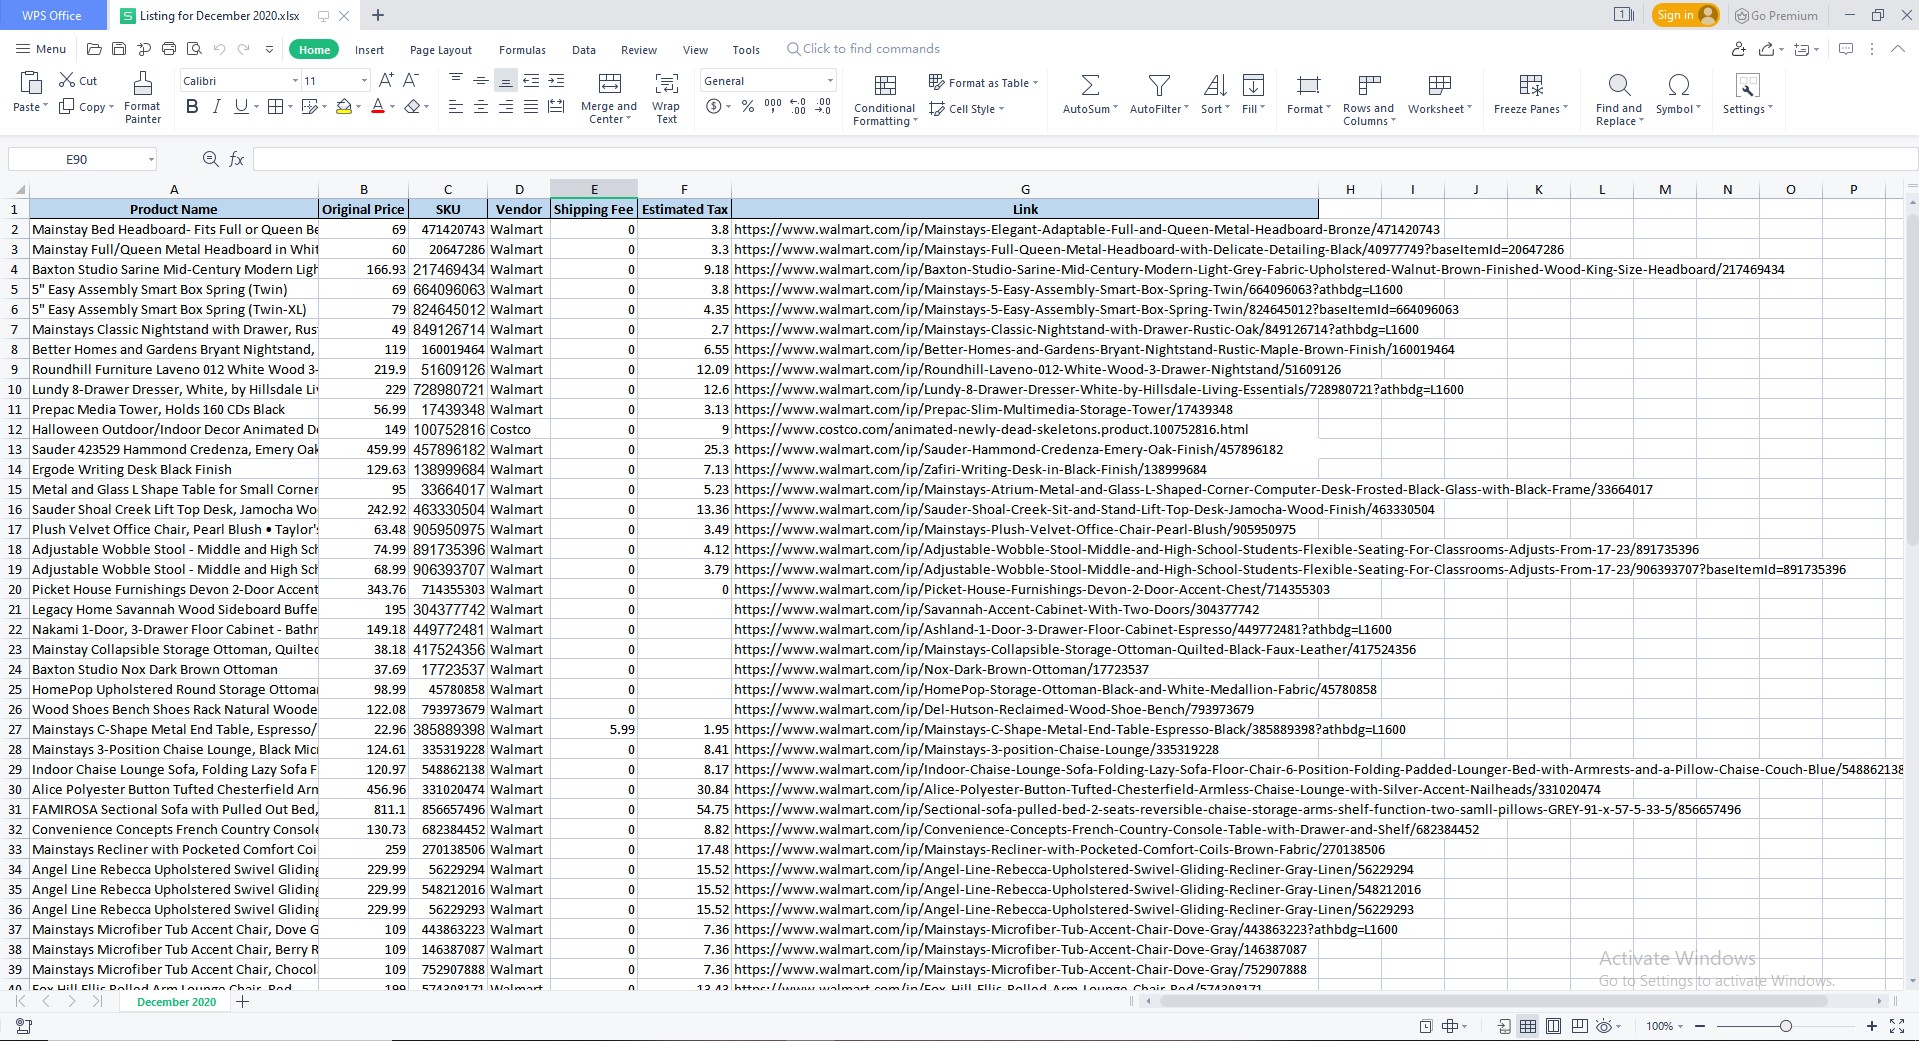Click the insert function fx icon
The height and width of the screenshot is (1041, 1919).
(x=237, y=159)
